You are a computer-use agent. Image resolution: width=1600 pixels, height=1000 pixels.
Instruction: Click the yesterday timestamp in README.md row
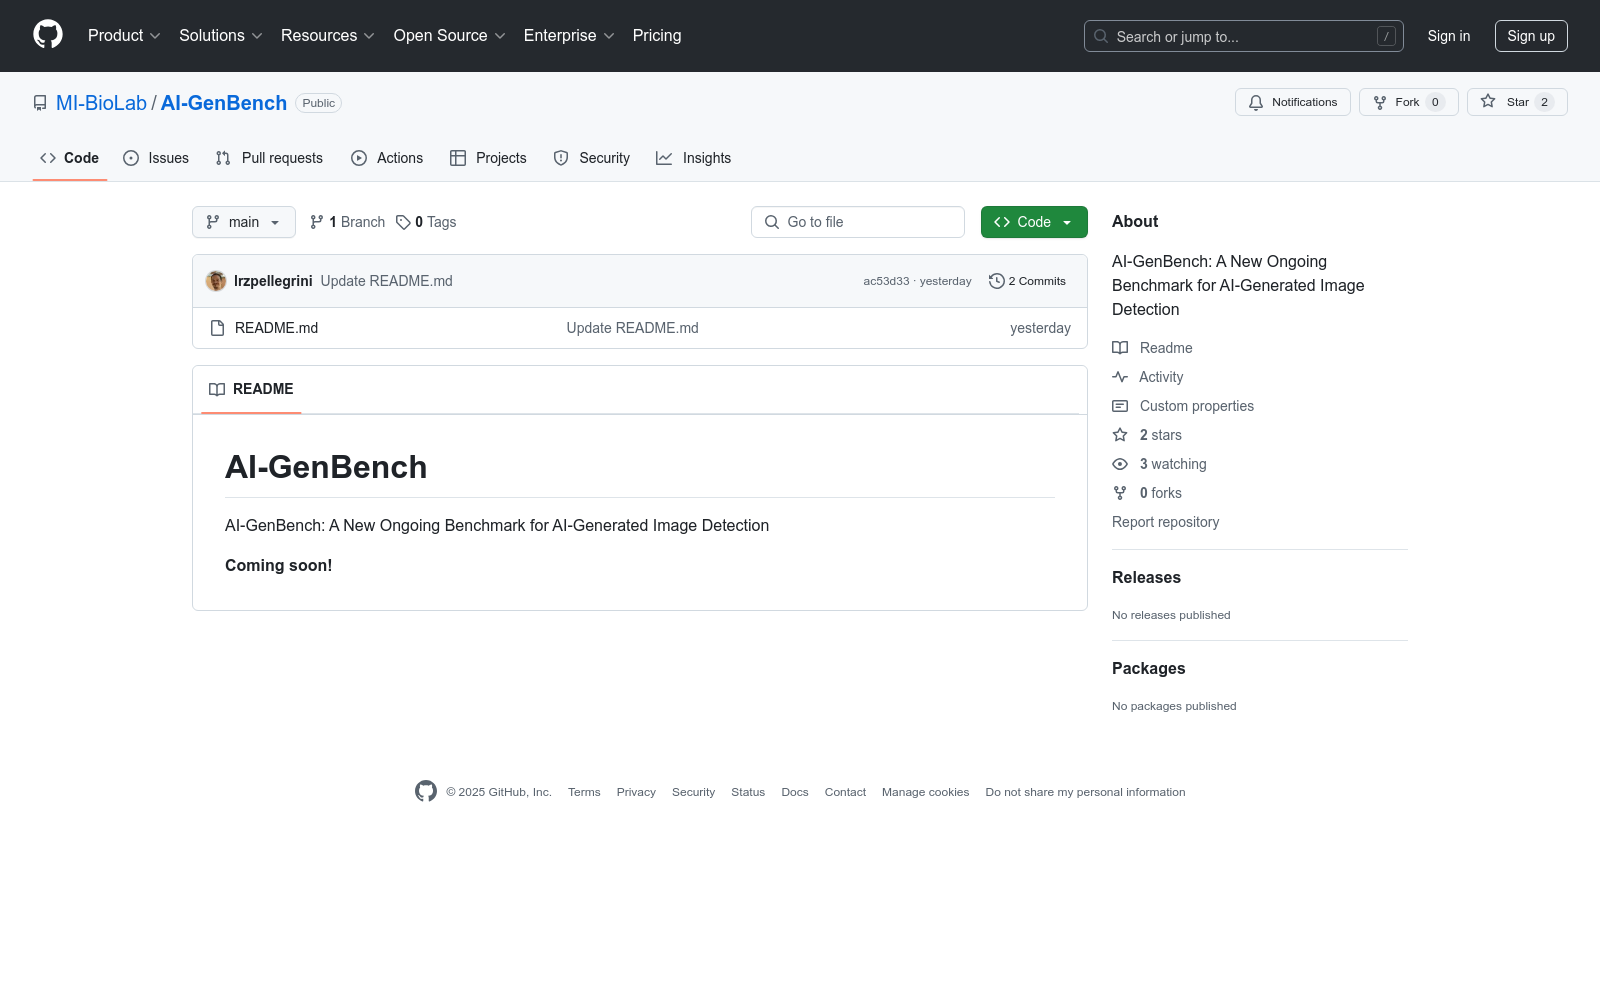(x=1040, y=328)
